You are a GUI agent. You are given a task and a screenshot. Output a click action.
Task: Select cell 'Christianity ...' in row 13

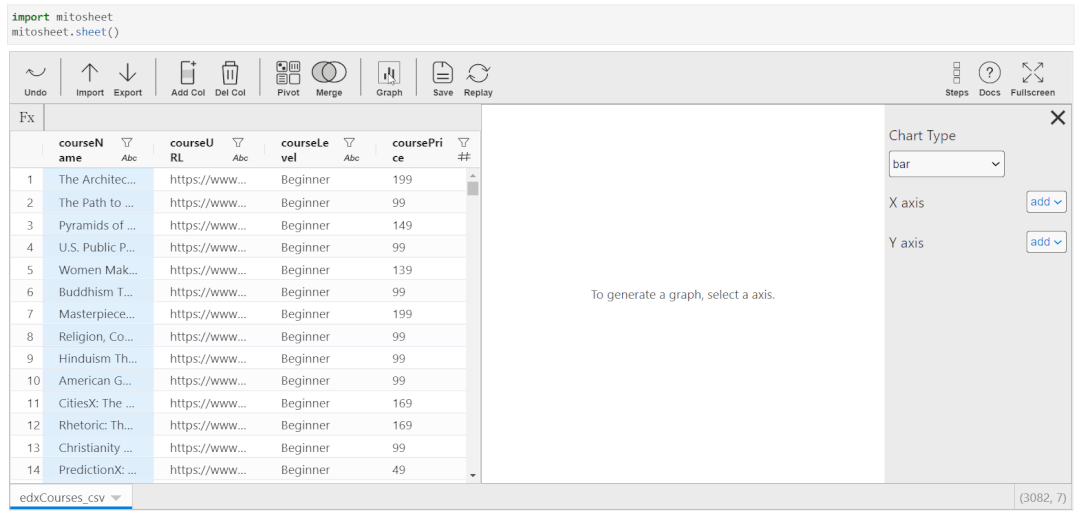(98, 448)
